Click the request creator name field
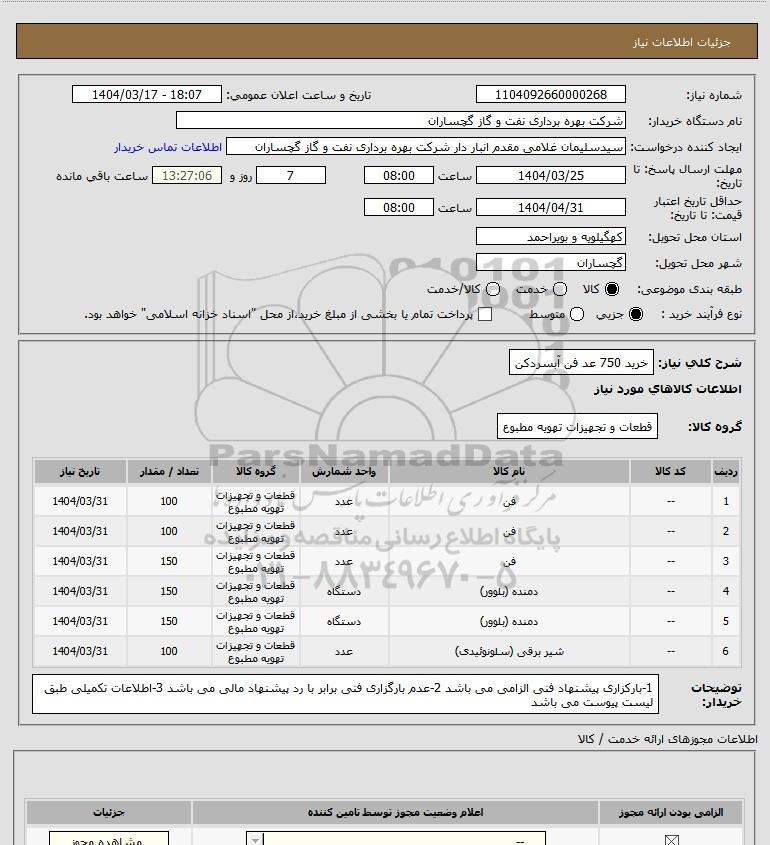 pyautogui.click(x=426, y=147)
